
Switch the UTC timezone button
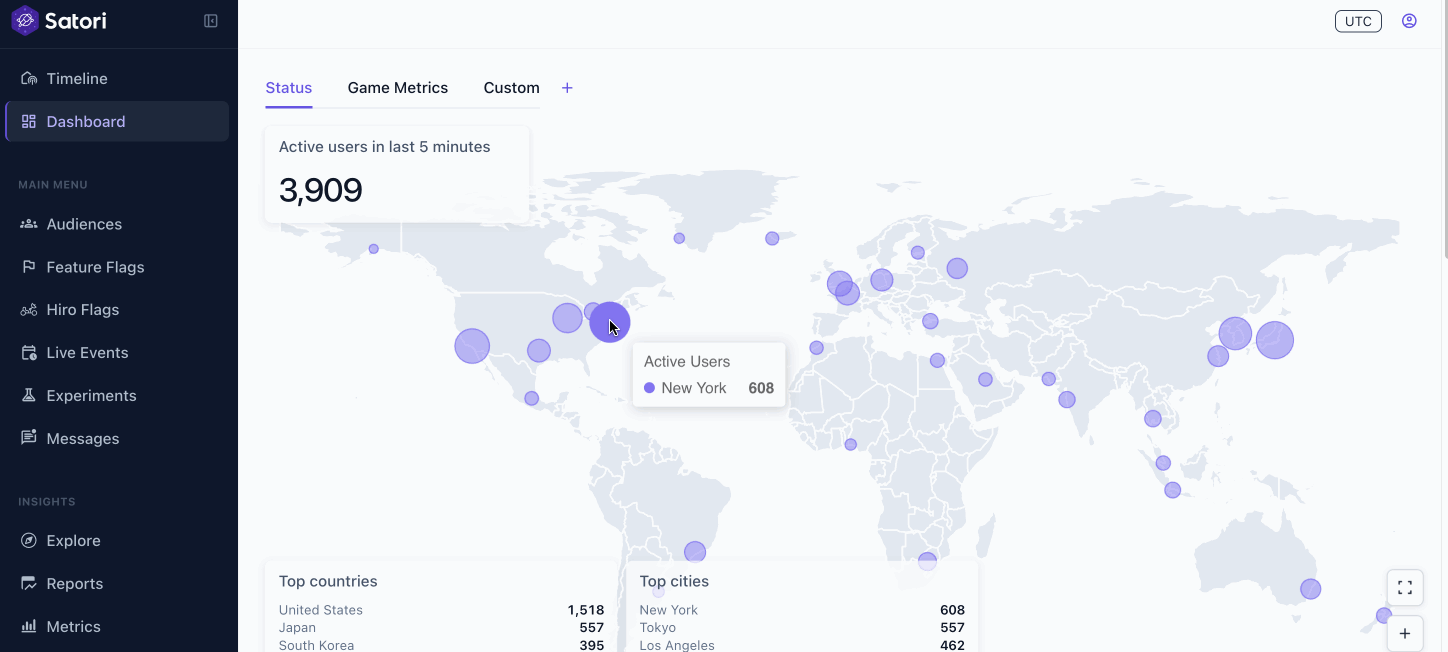point(1358,21)
